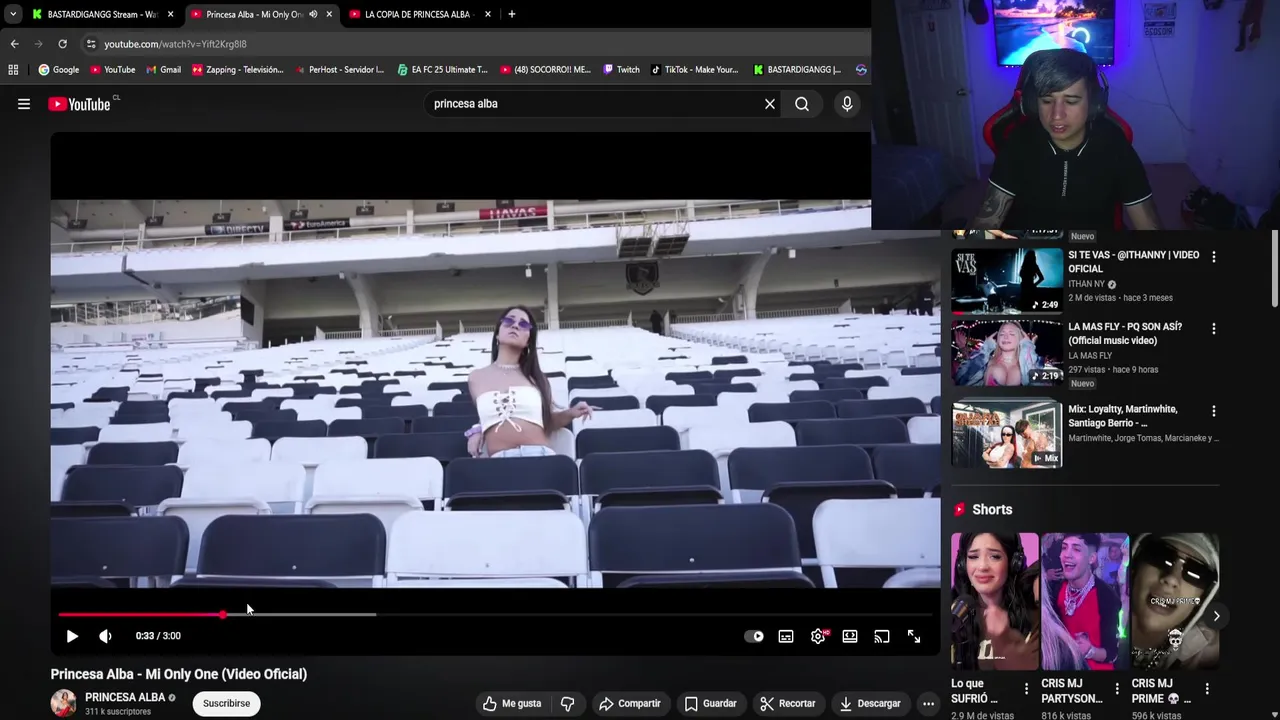The image size is (1280, 720).
Task: Clip the video with Recortar
Action: pyautogui.click(x=787, y=703)
